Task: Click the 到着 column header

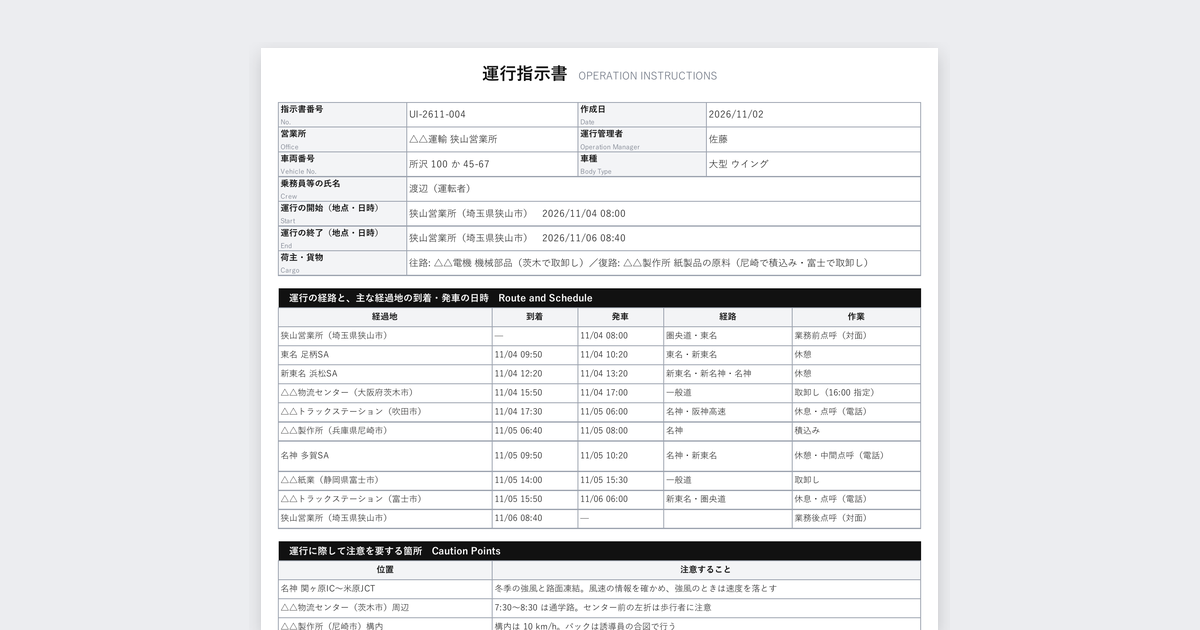Action: tap(534, 317)
